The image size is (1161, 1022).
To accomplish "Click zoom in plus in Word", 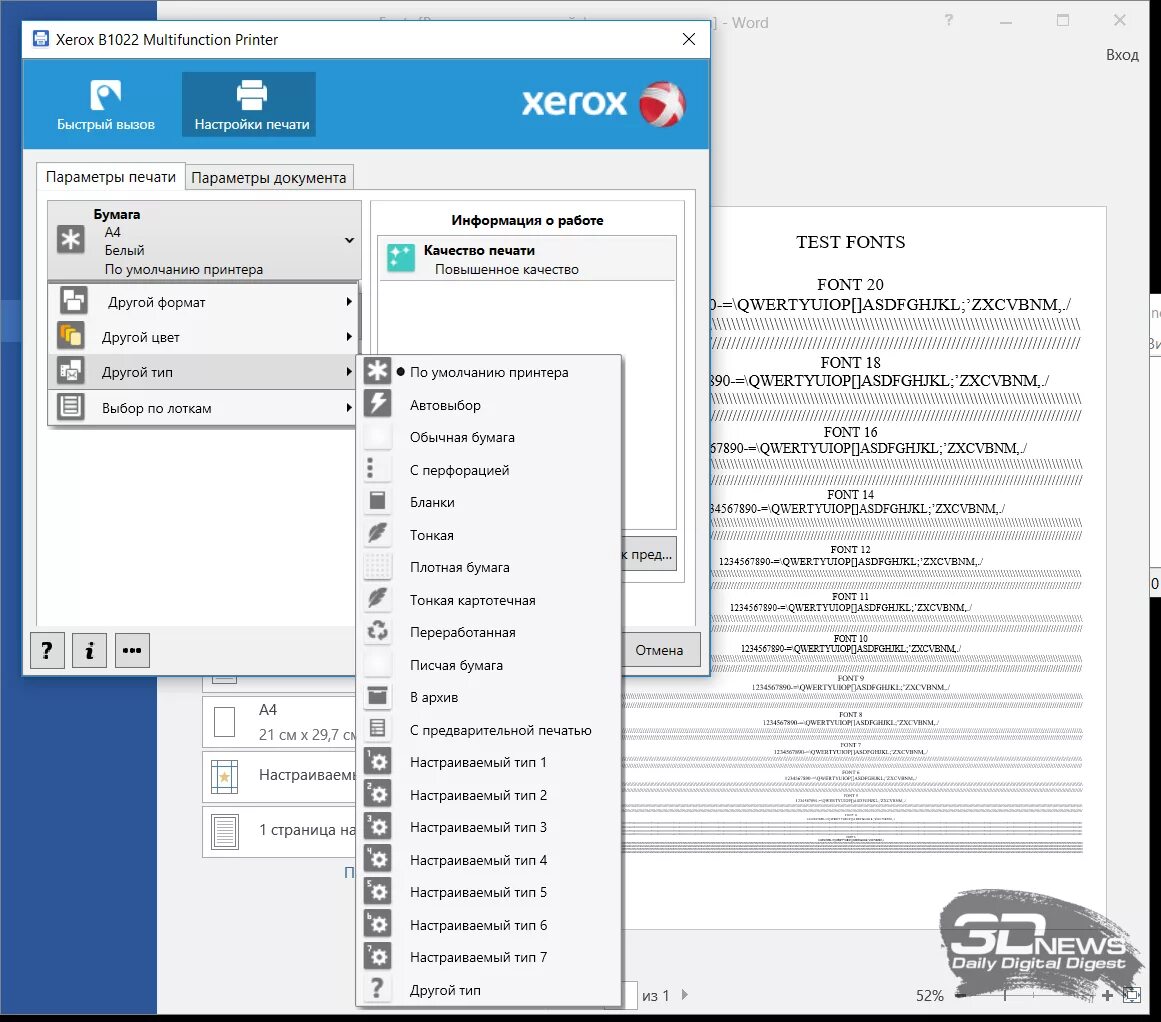I will (1107, 995).
